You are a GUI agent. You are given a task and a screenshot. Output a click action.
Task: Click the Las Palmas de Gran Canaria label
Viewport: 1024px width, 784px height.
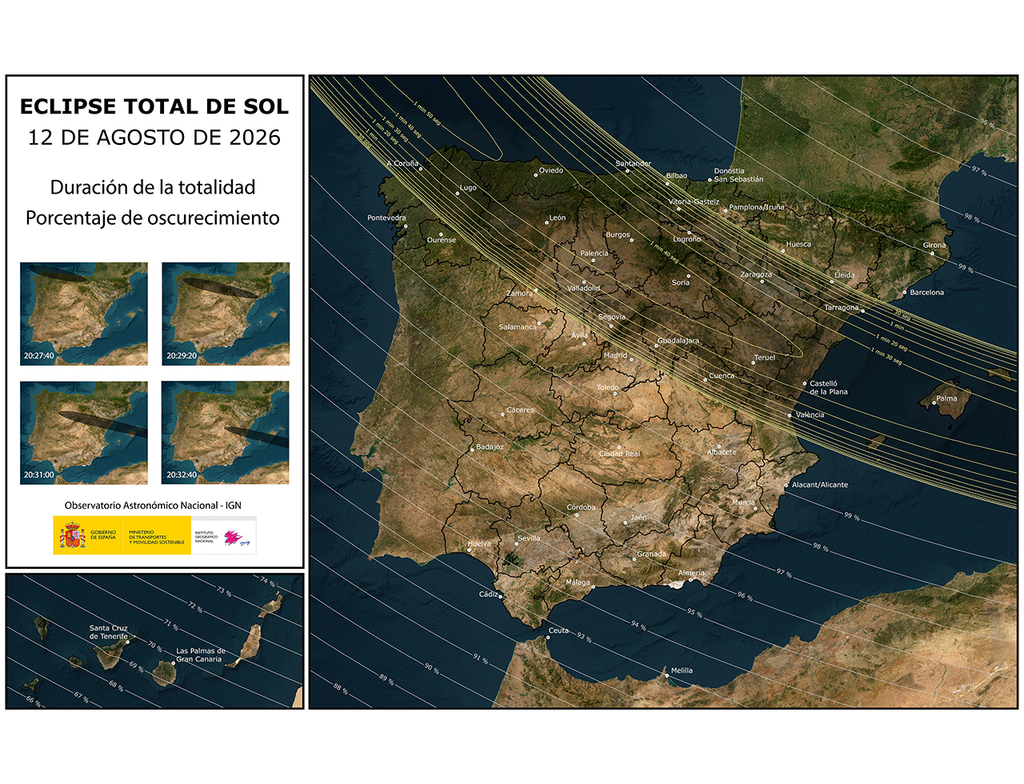click(201, 655)
